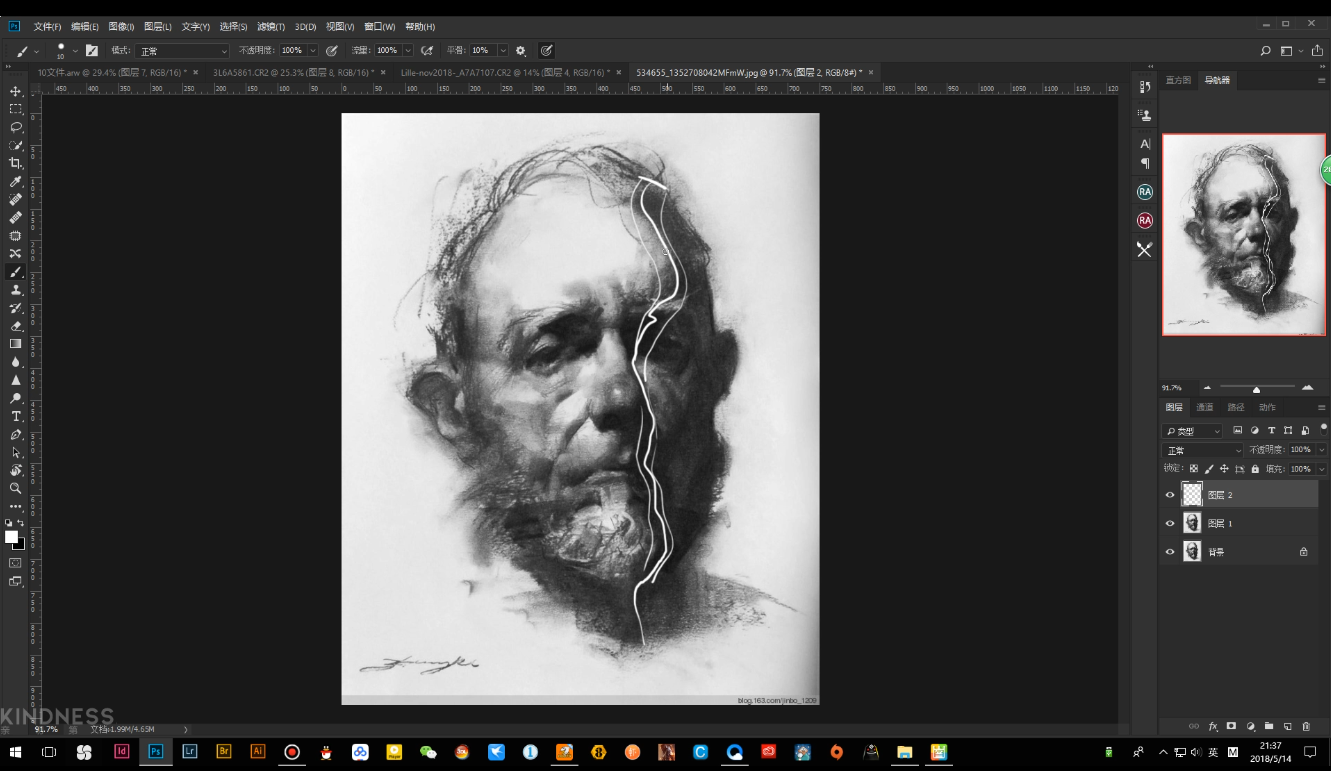
Task: Delete layer with trash icon
Action: pyautogui.click(x=1306, y=726)
